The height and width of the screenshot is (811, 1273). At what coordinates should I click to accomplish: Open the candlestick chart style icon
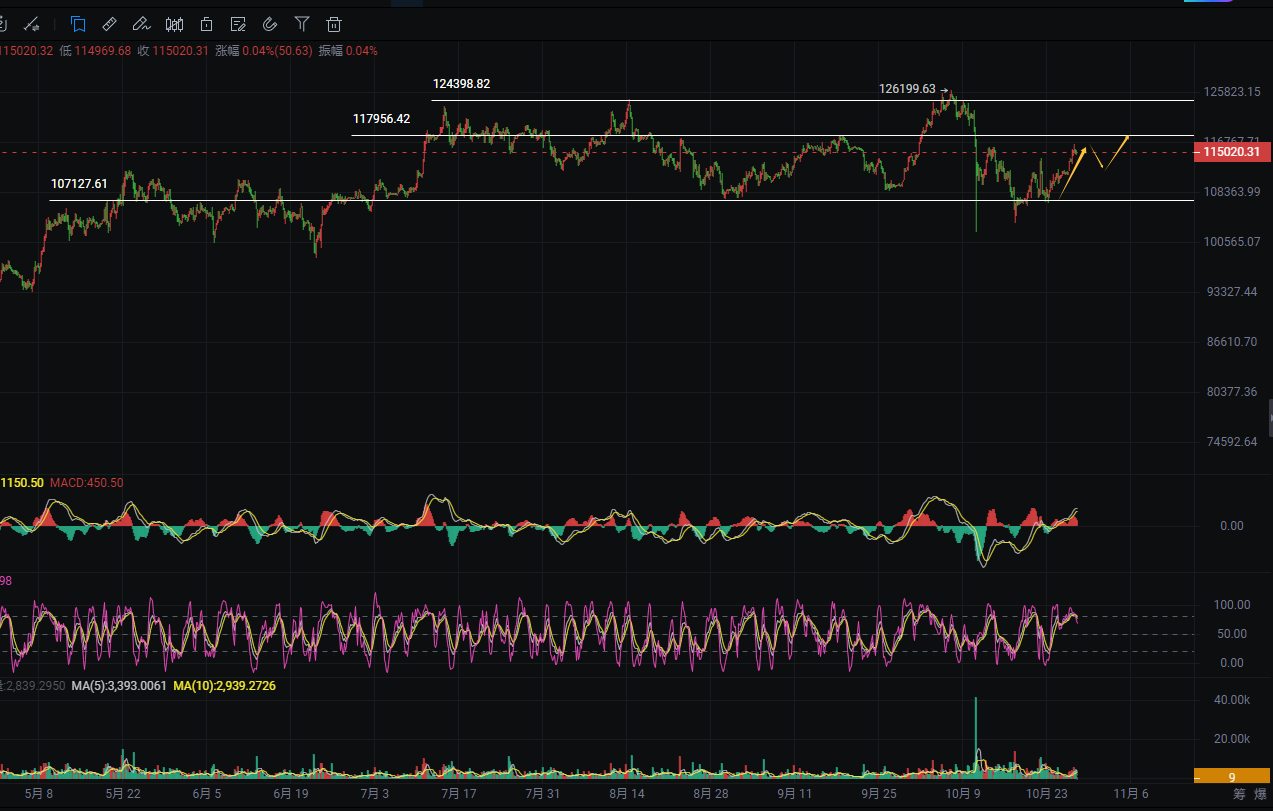174,23
